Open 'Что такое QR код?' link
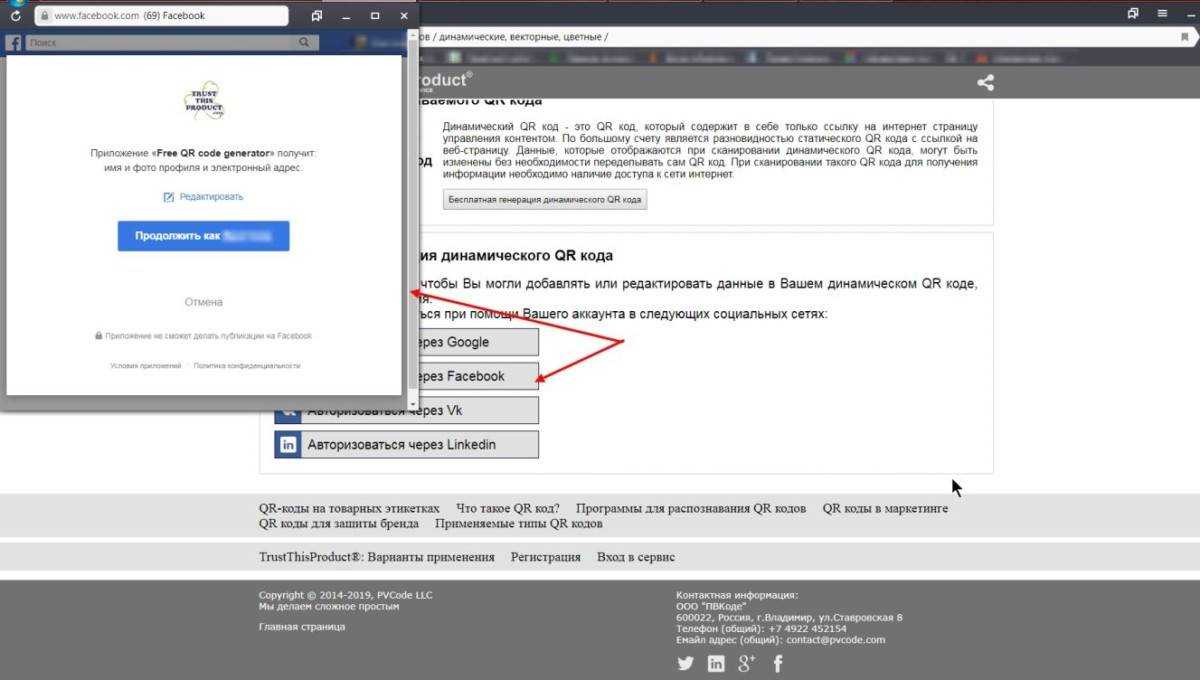This screenshot has width=1200, height=680. coord(507,508)
